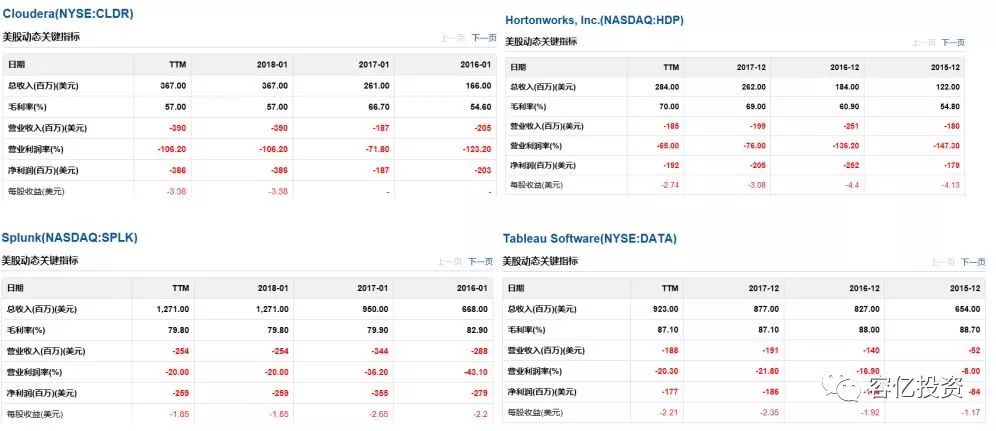Click Cloudera total revenue TTM value 367.00
The image size is (996, 431).
click(173, 86)
